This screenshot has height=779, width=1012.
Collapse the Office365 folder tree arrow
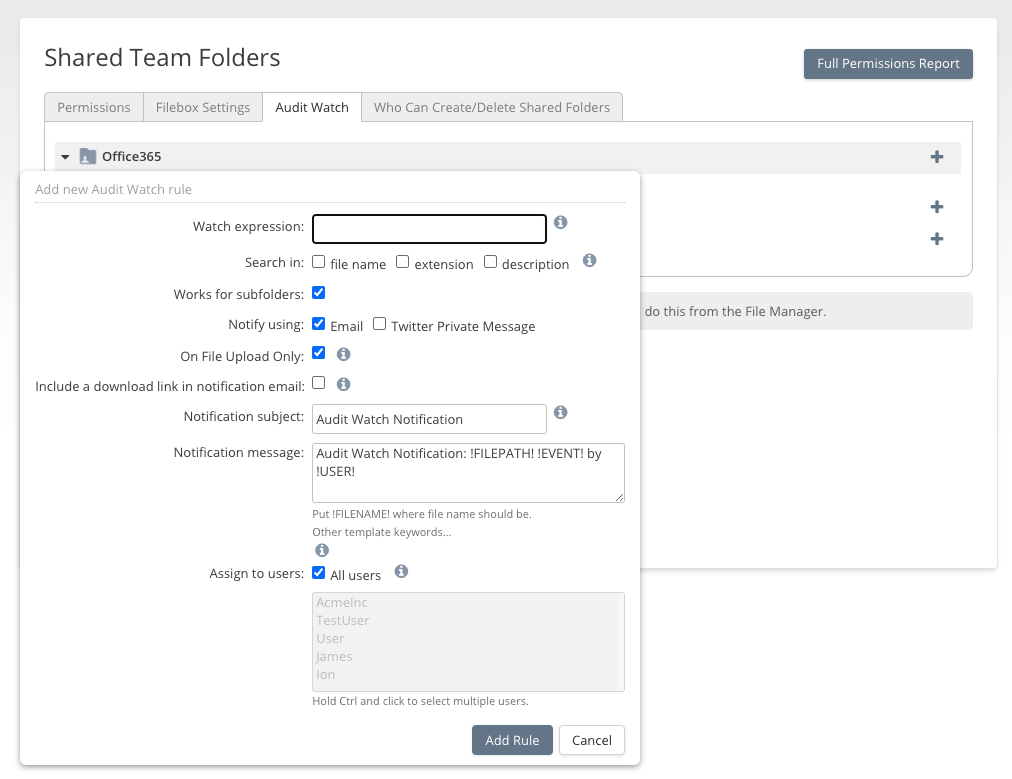pyautogui.click(x=65, y=157)
